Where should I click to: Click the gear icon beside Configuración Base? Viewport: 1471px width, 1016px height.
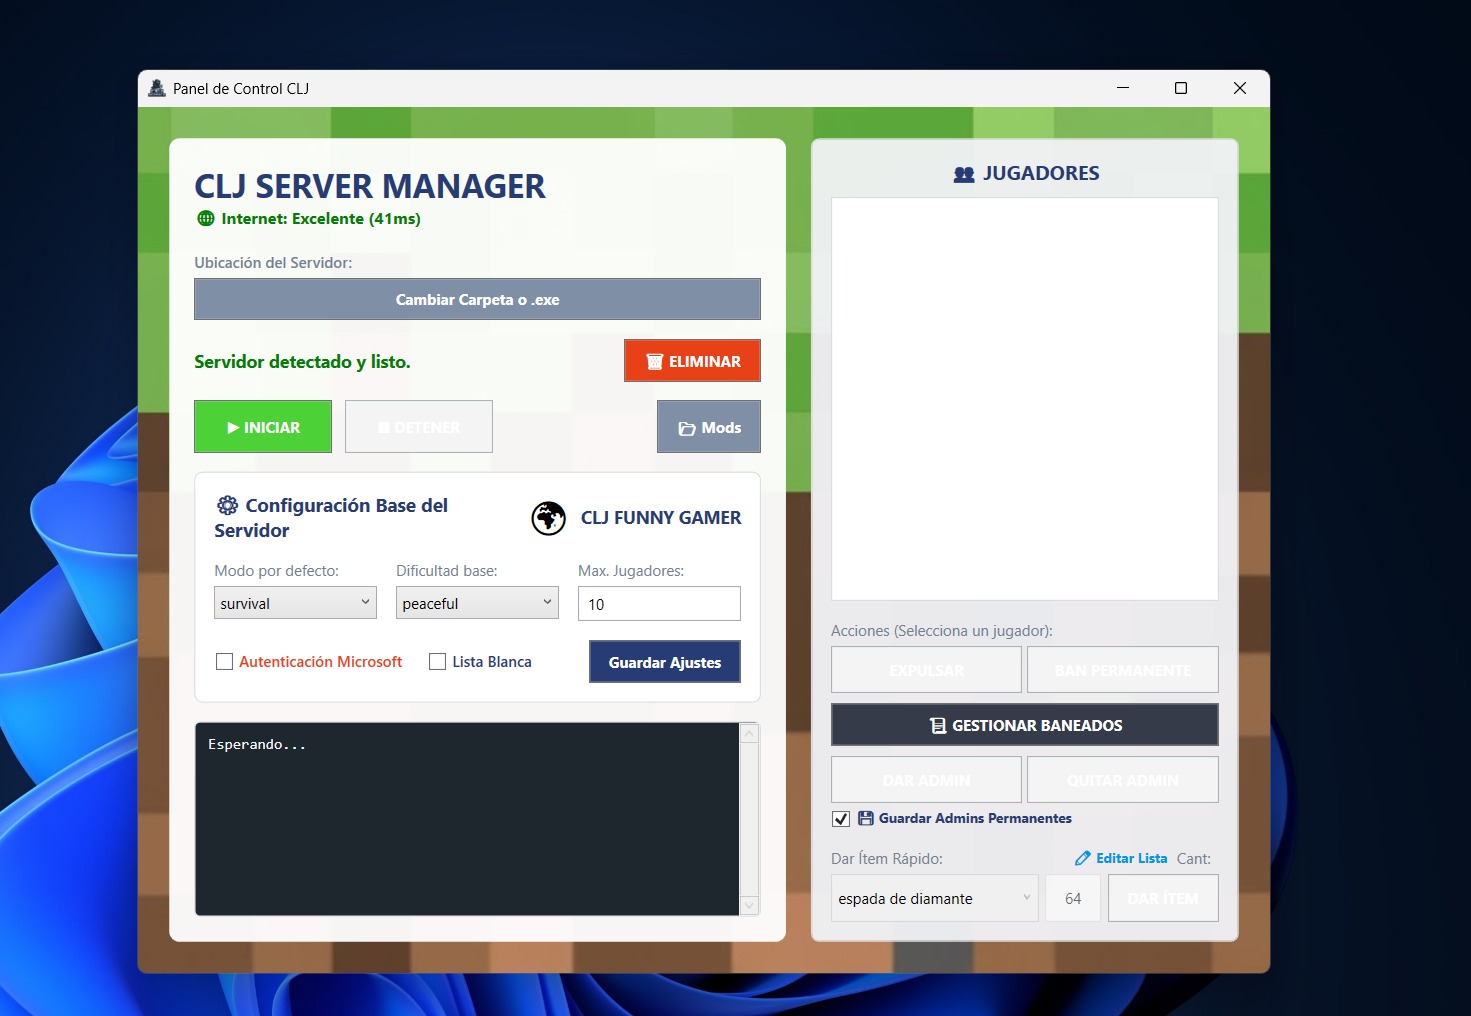click(x=228, y=505)
